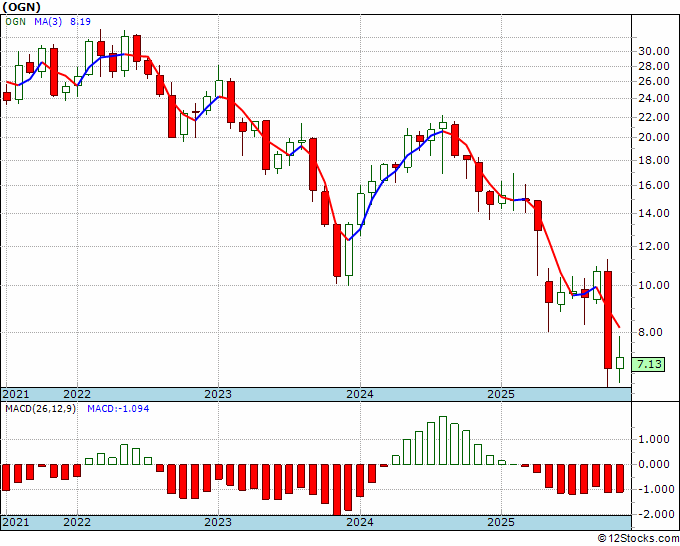Viewport: 680px width, 546px height.
Task: Click the 30.00 price axis label
Action: [x=654, y=51]
